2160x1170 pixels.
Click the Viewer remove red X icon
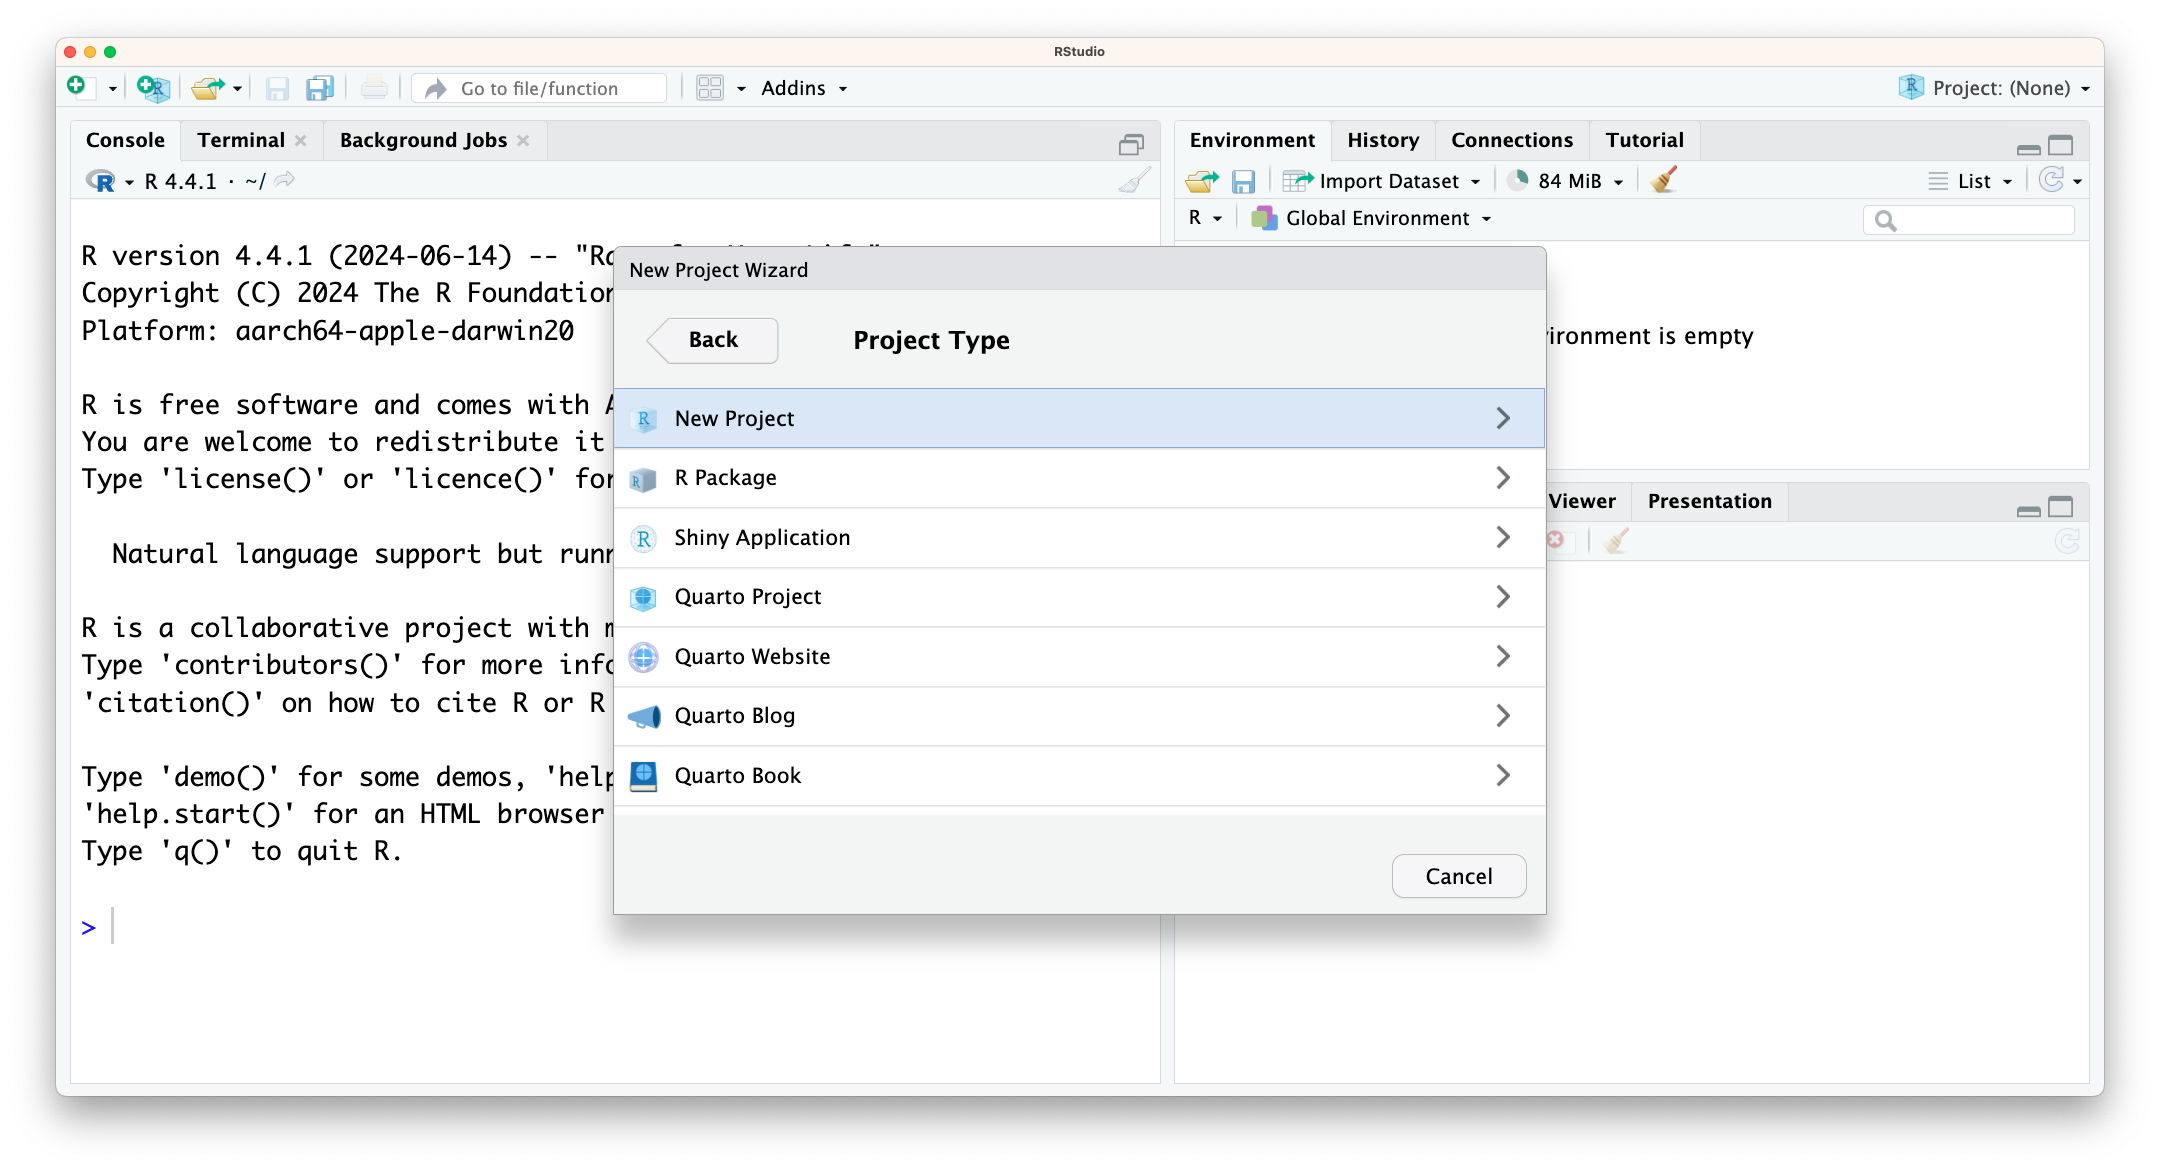tap(1556, 540)
